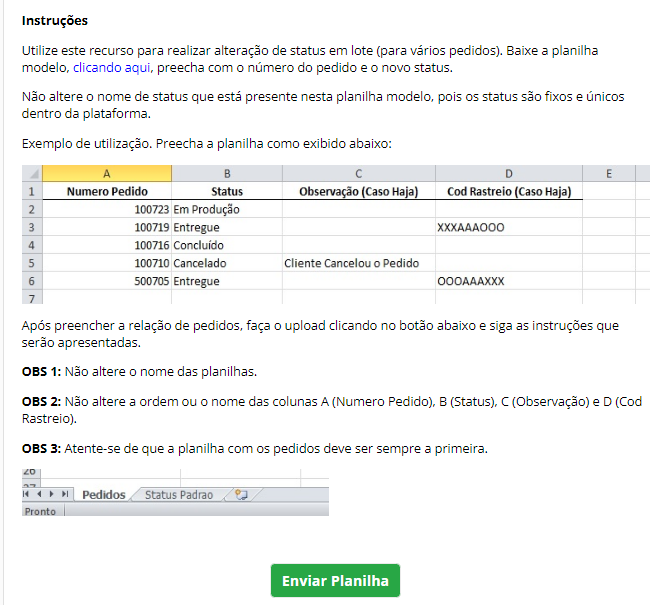Click the 'Em Produção' status cell

click(x=227, y=209)
